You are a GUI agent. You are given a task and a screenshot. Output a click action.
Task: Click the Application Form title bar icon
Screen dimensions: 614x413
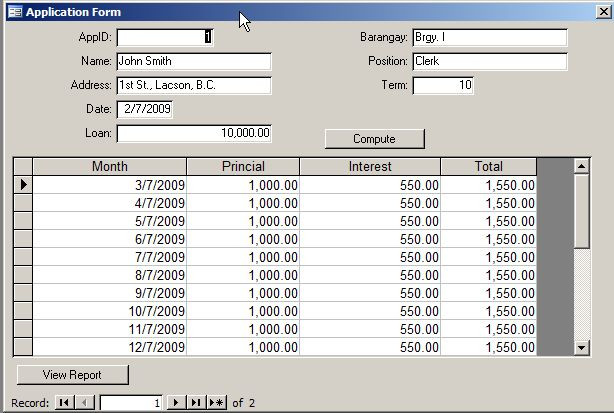click(13, 12)
